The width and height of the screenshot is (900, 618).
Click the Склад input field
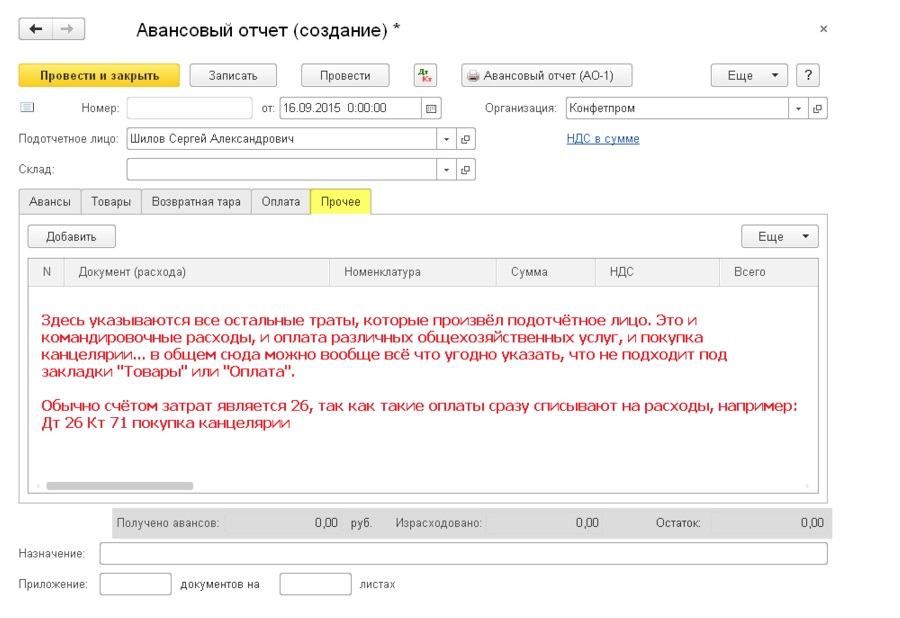(282, 170)
